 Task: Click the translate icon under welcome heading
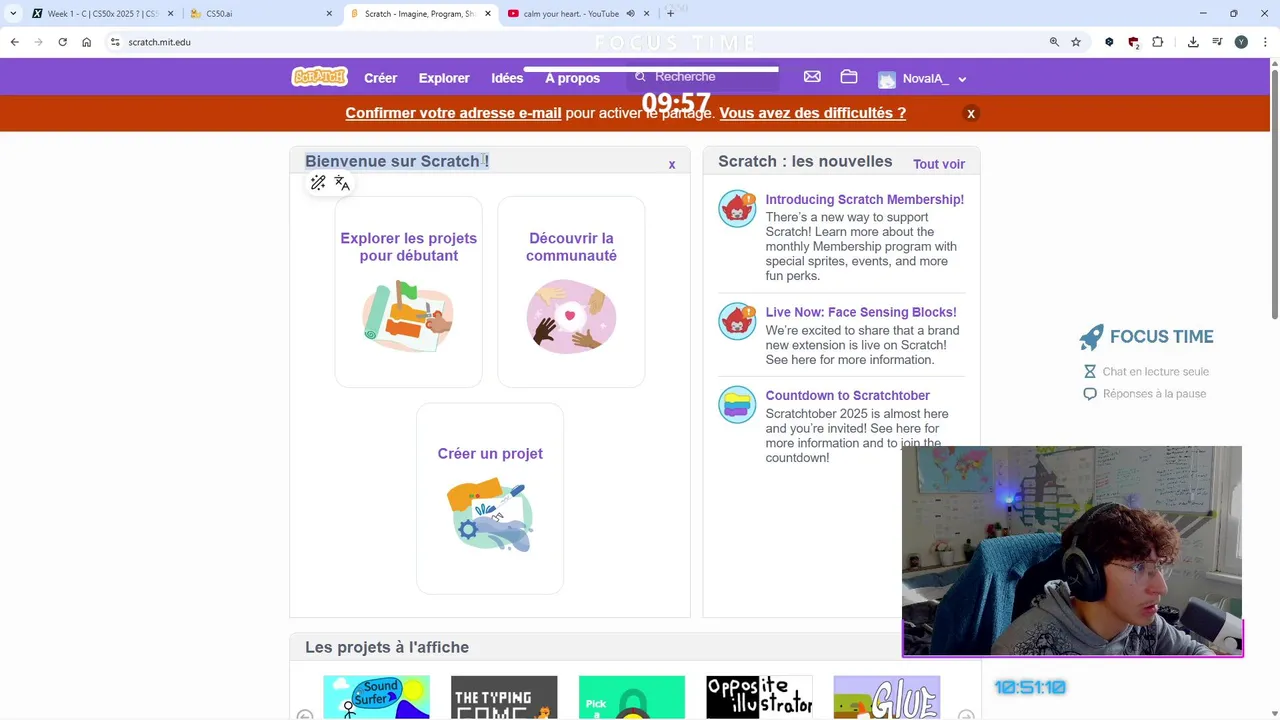(342, 183)
